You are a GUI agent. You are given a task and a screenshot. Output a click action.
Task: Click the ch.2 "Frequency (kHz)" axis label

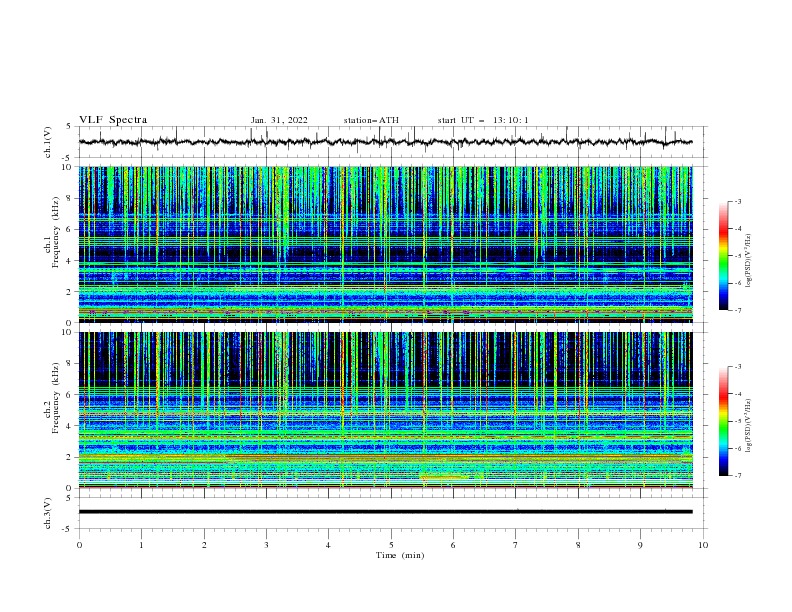click(x=56, y=398)
